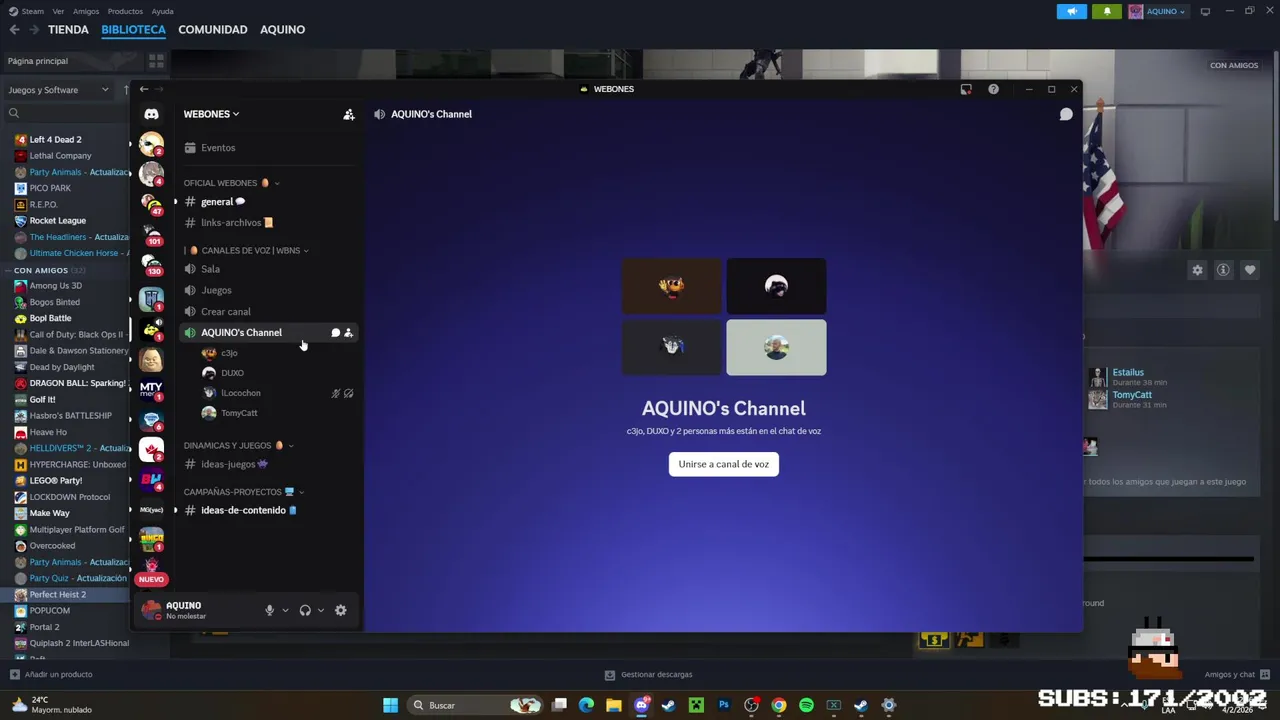Viewport: 1280px width, 720px height.
Task: Open Discord direct messages home icon
Action: pyautogui.click(x=151, y=114)
